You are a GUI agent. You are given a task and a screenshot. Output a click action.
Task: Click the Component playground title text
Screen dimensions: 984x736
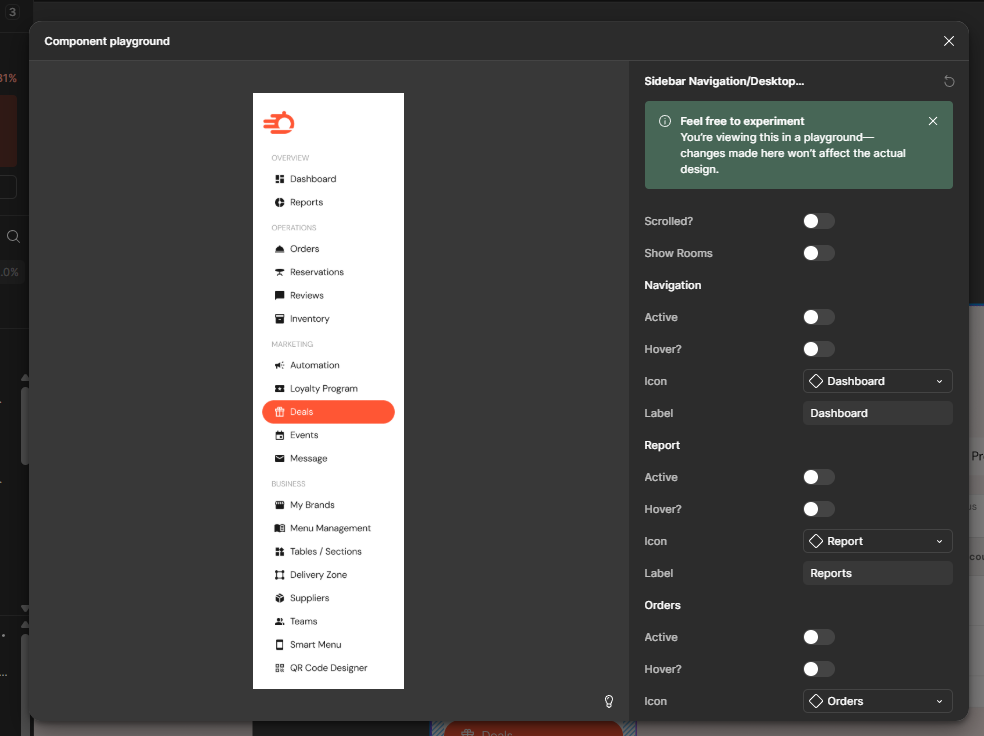[107, 41]
